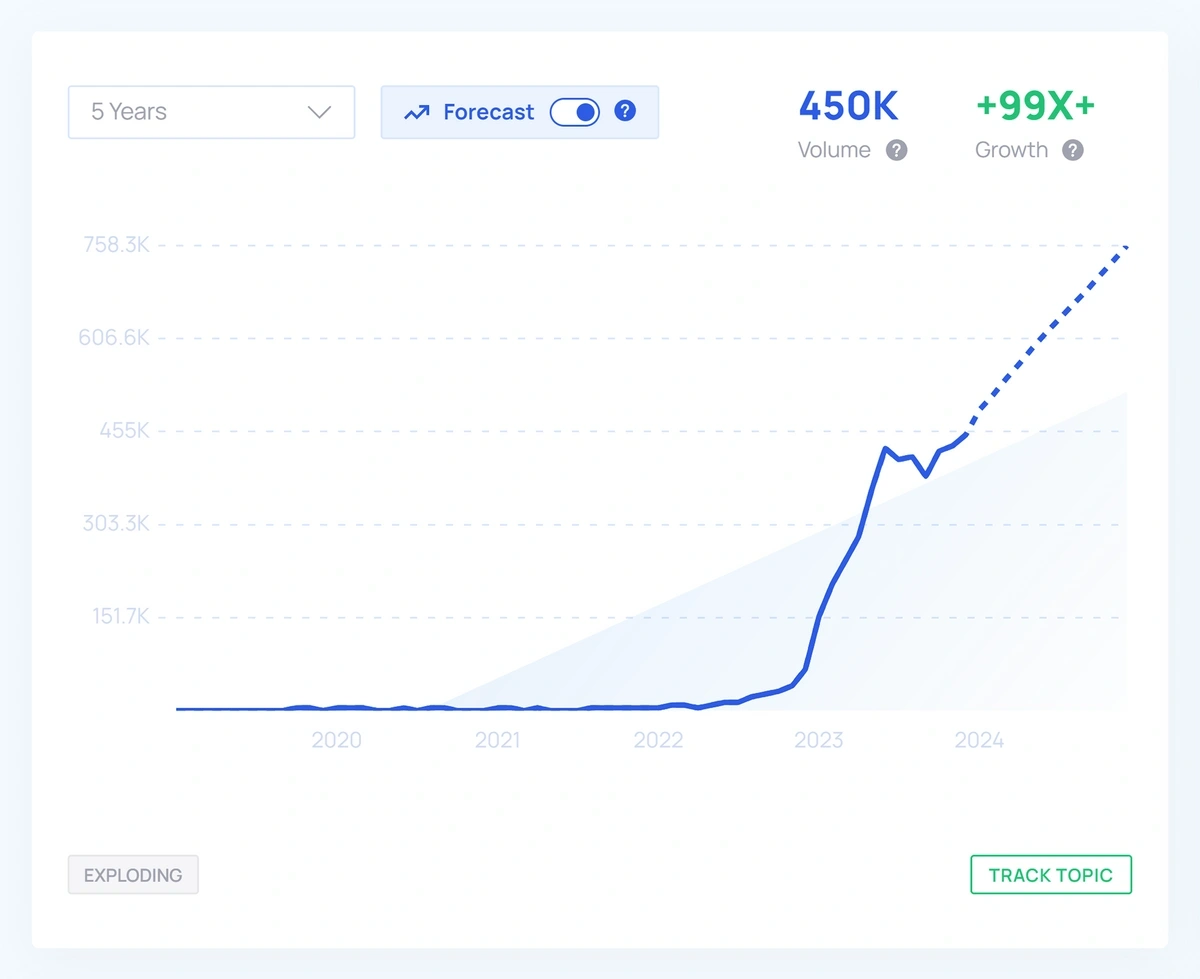The image size is (1200, 979).
Task: Click the Forecast trend arrow icon
Action: click(416, 113)
